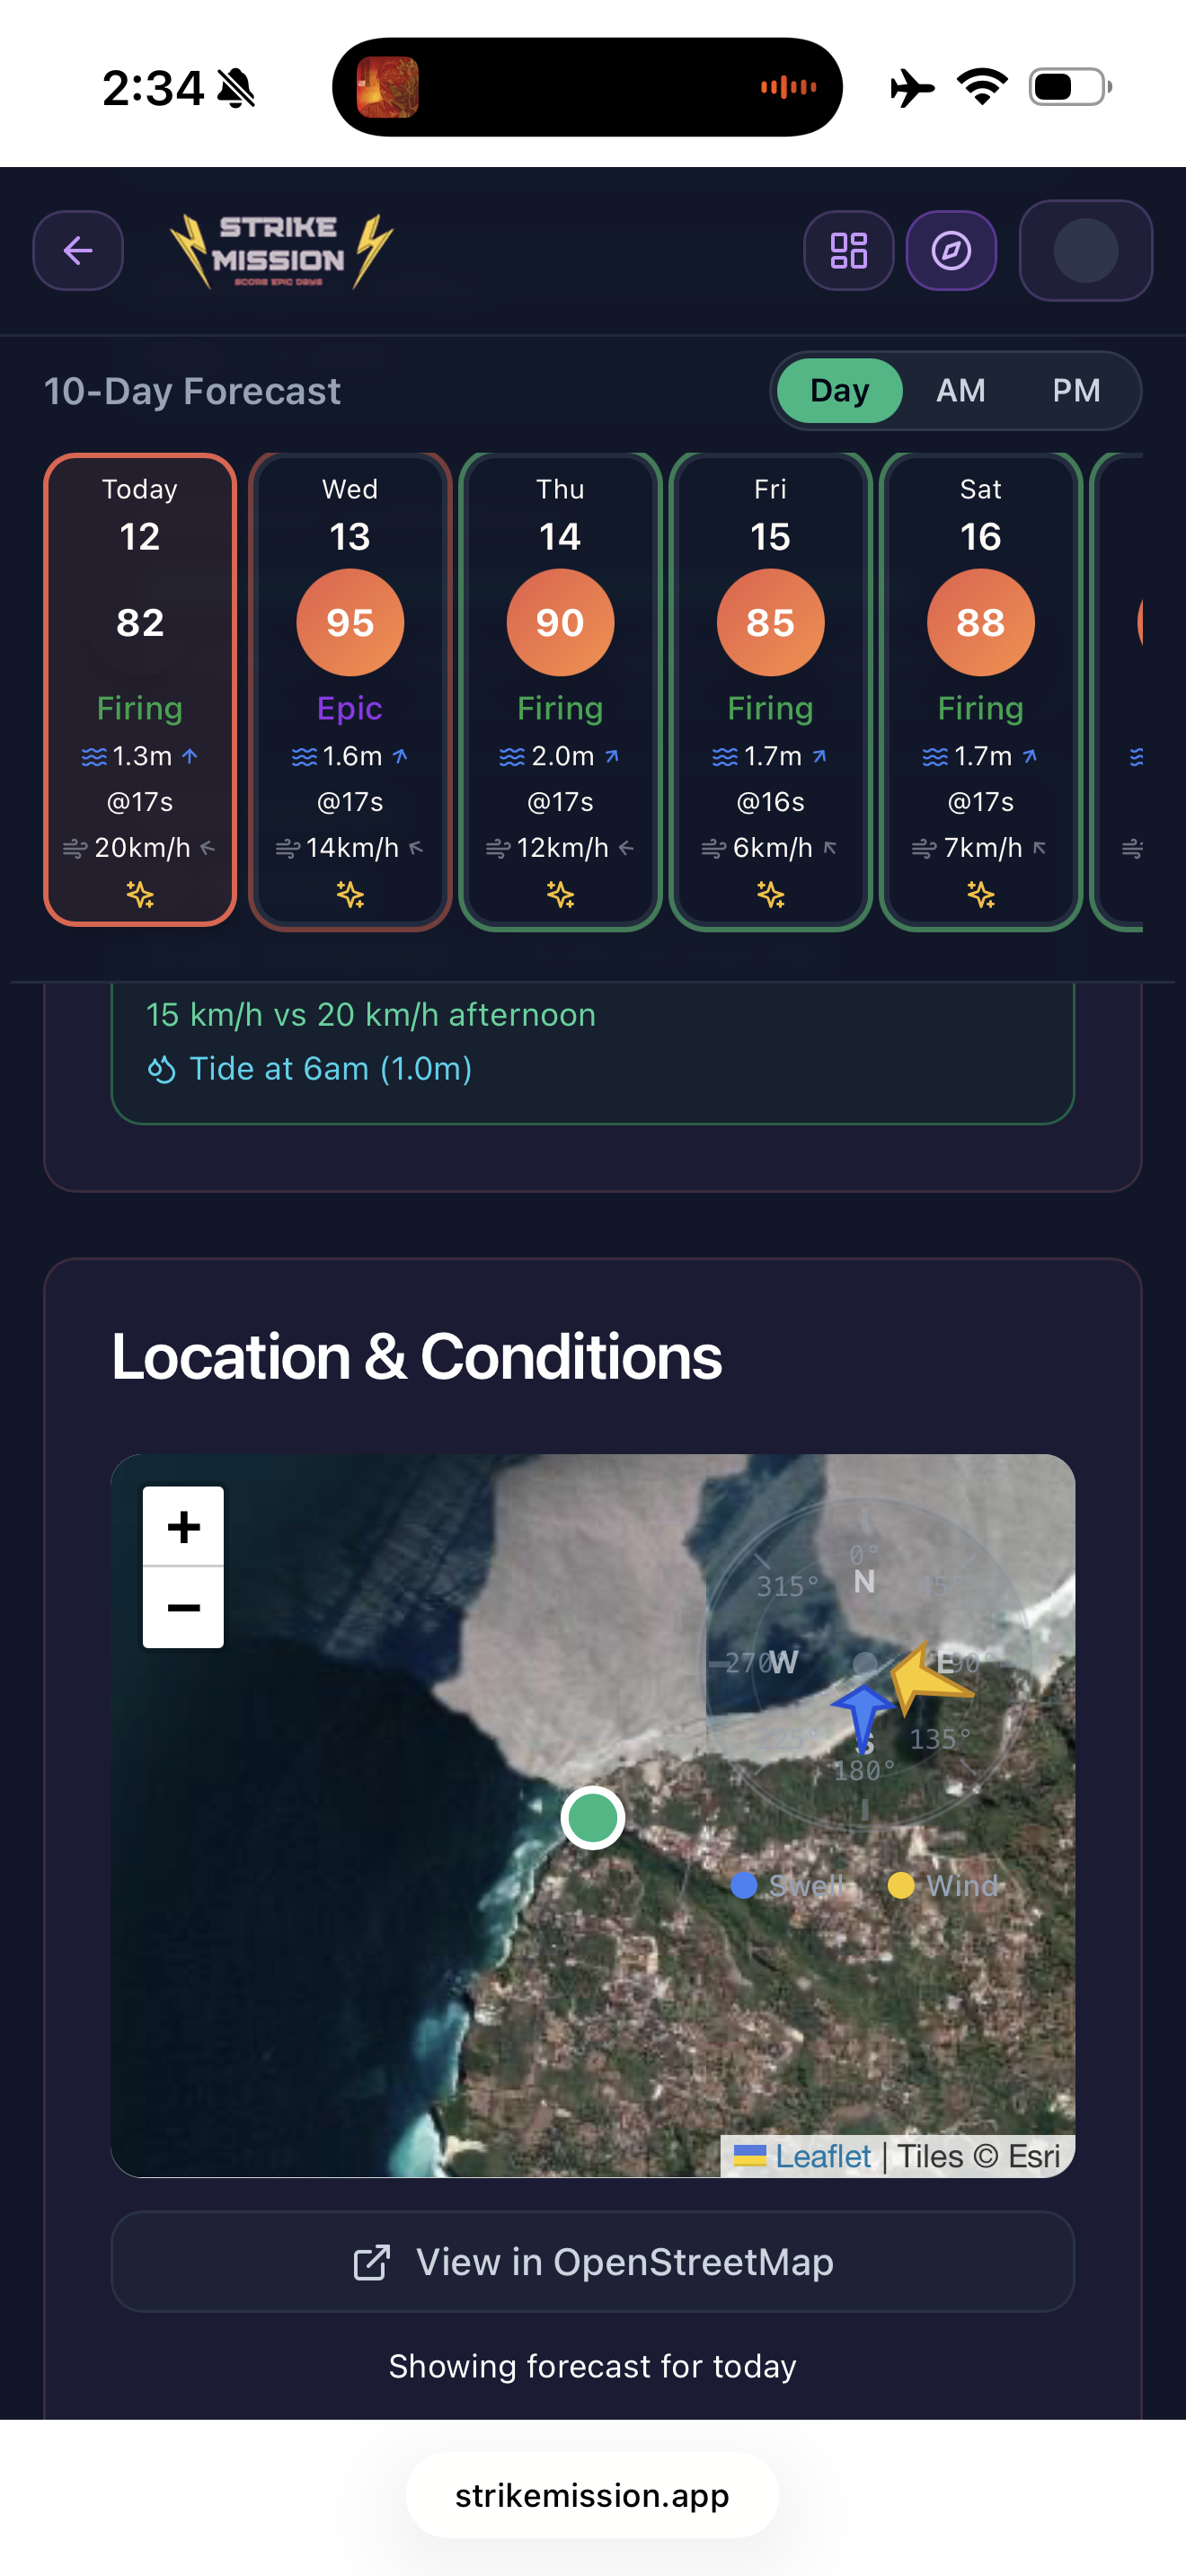Tap swell wave icon beside 2.0m
Image resolution: width=1186 pixels, height=2576 pixels.
point(512,757)
